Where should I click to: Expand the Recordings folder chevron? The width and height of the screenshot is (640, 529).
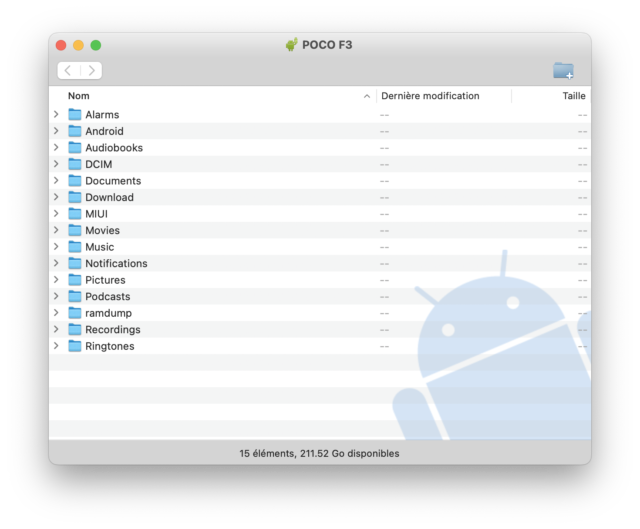pos(56,329)
